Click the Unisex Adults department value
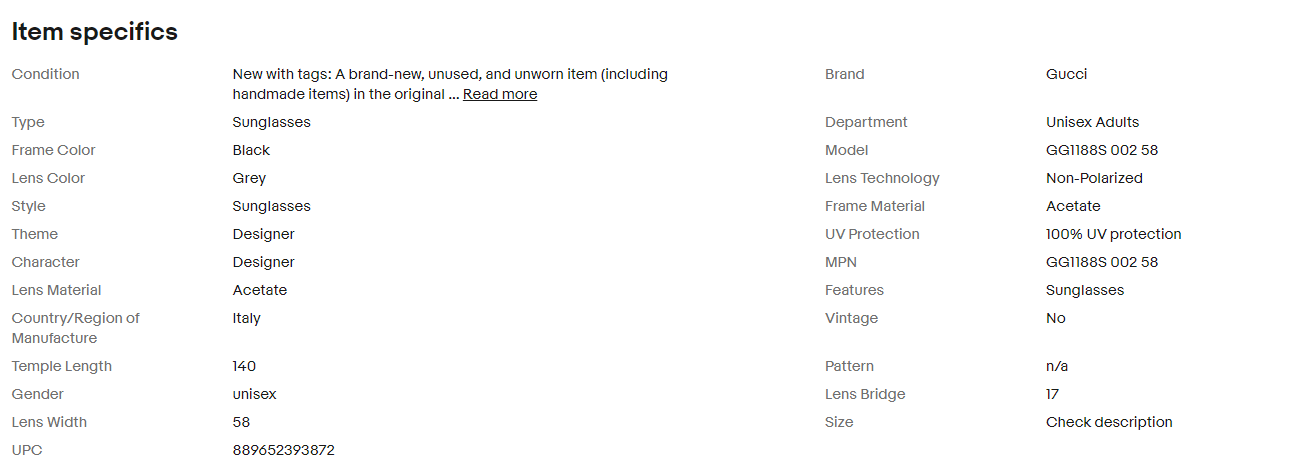This screenshot has height=467, width=1295. (x=1092, y=122)
